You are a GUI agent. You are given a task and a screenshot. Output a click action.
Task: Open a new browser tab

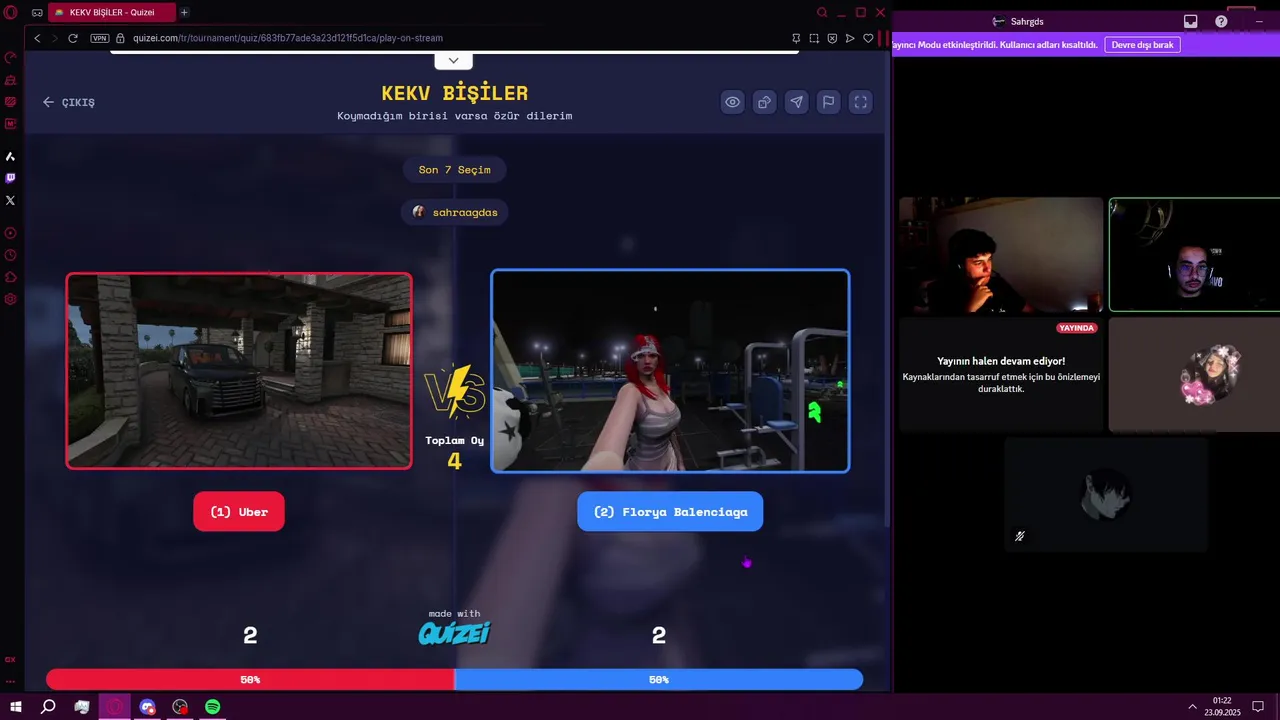(x=184, y=12)
